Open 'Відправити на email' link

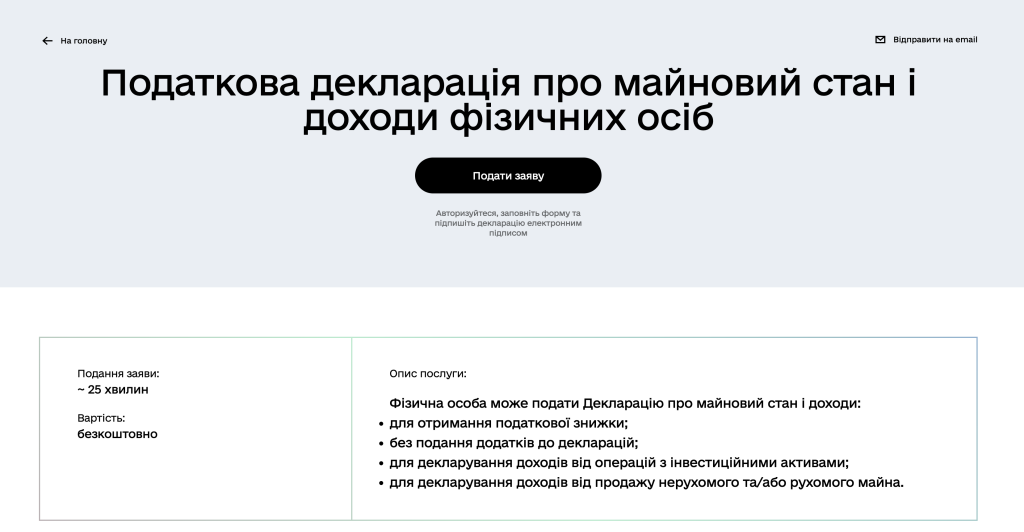[x=935, y=40]
